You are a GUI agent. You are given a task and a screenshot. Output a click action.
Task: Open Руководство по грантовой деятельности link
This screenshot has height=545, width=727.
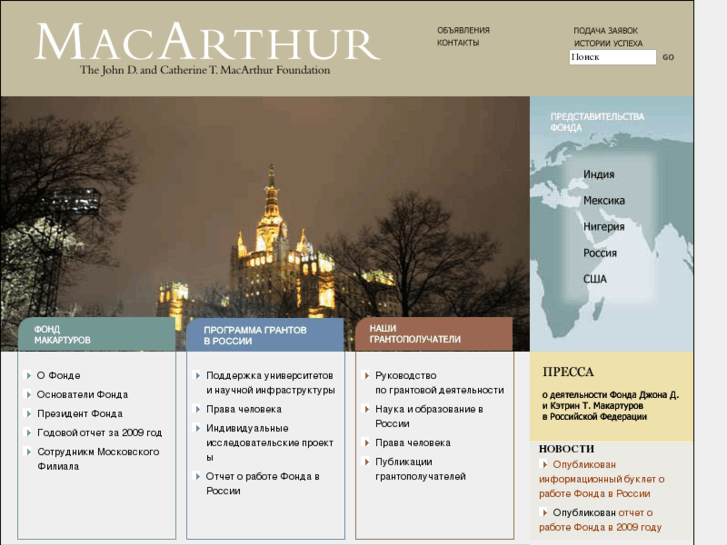440,383
